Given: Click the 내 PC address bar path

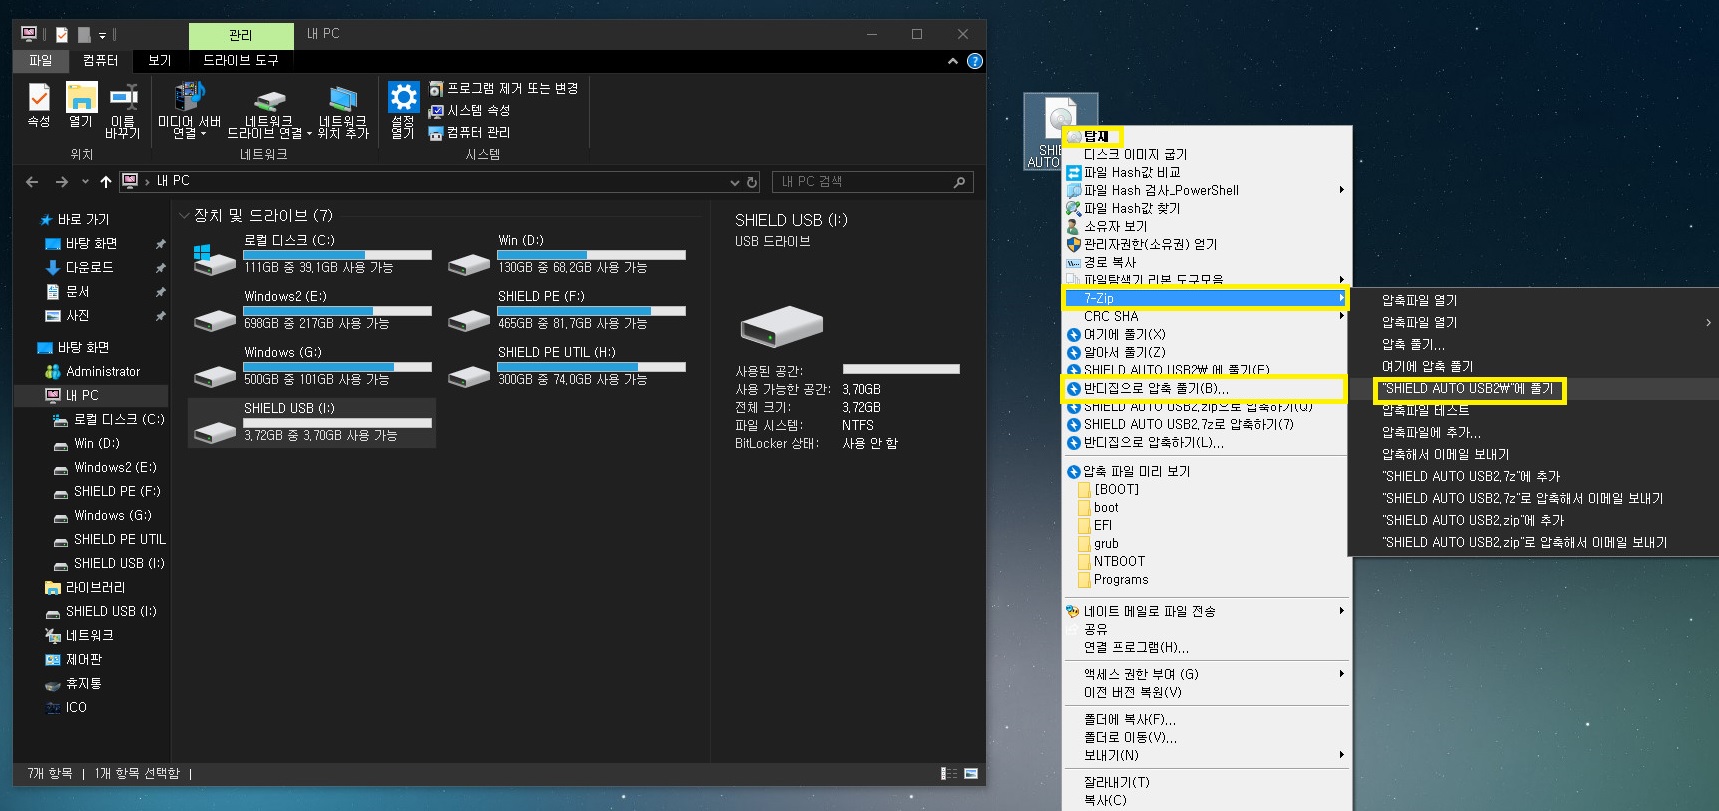Looking at the screenshot, I should (x=173, y=181).
